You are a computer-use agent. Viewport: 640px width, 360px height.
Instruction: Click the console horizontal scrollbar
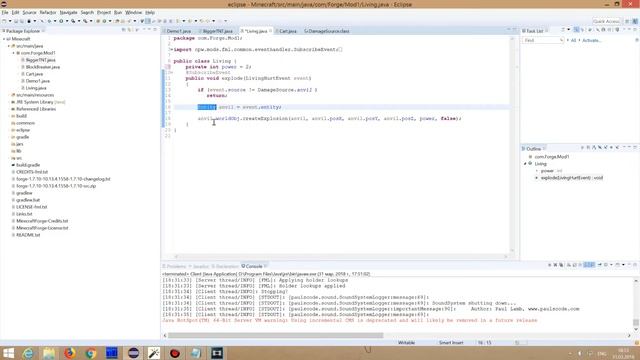[x=276, y=336]
